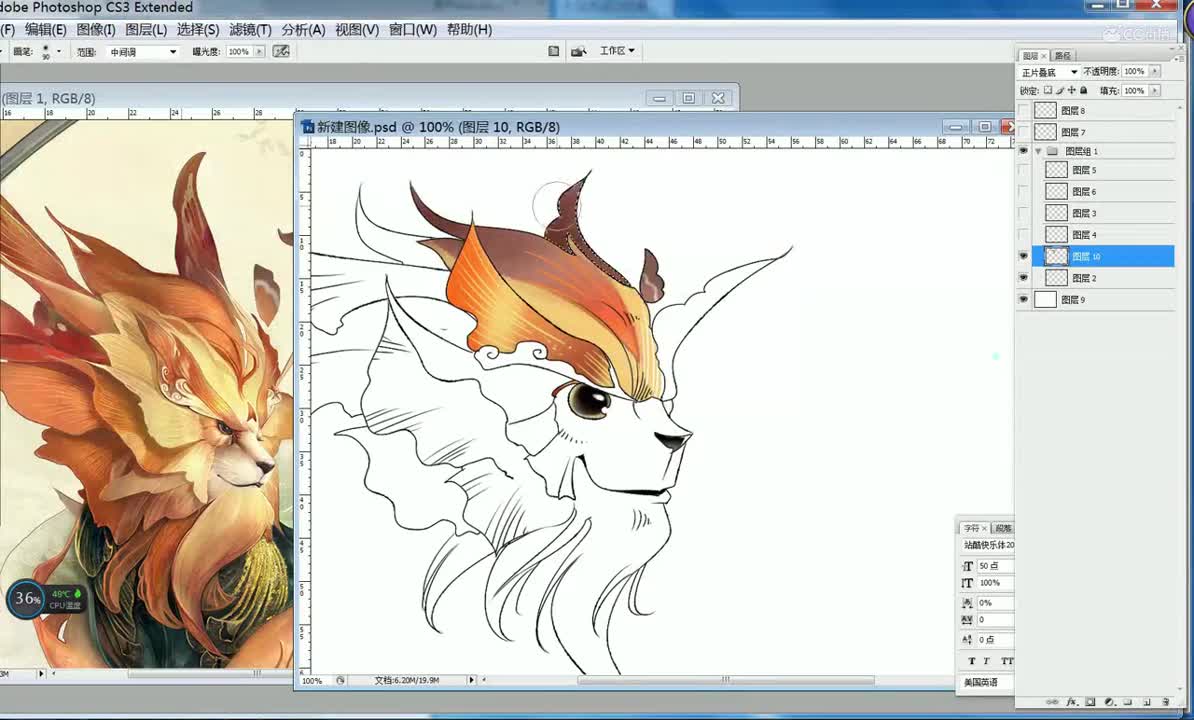Show layer 图层 8 visibility box
Image resolution: width=1194 pixels, height=720 pixels.
[1023, 110]
